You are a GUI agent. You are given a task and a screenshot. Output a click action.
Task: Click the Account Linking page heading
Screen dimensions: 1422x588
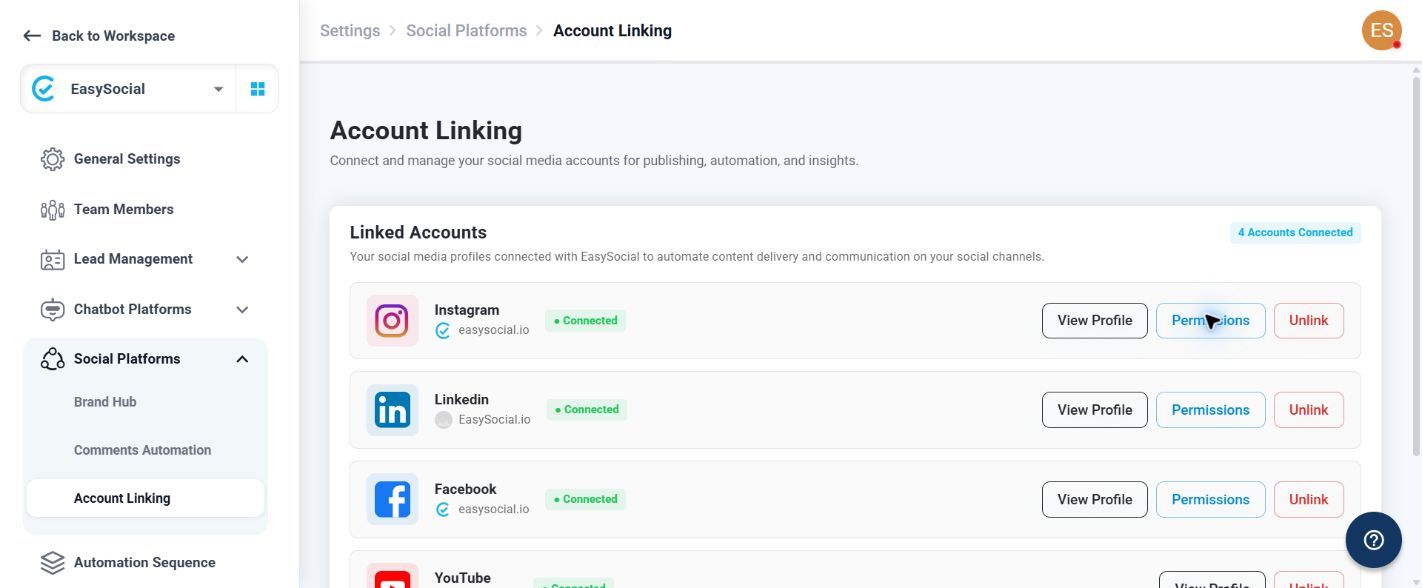pyautogui.click(x=426, y=131)
